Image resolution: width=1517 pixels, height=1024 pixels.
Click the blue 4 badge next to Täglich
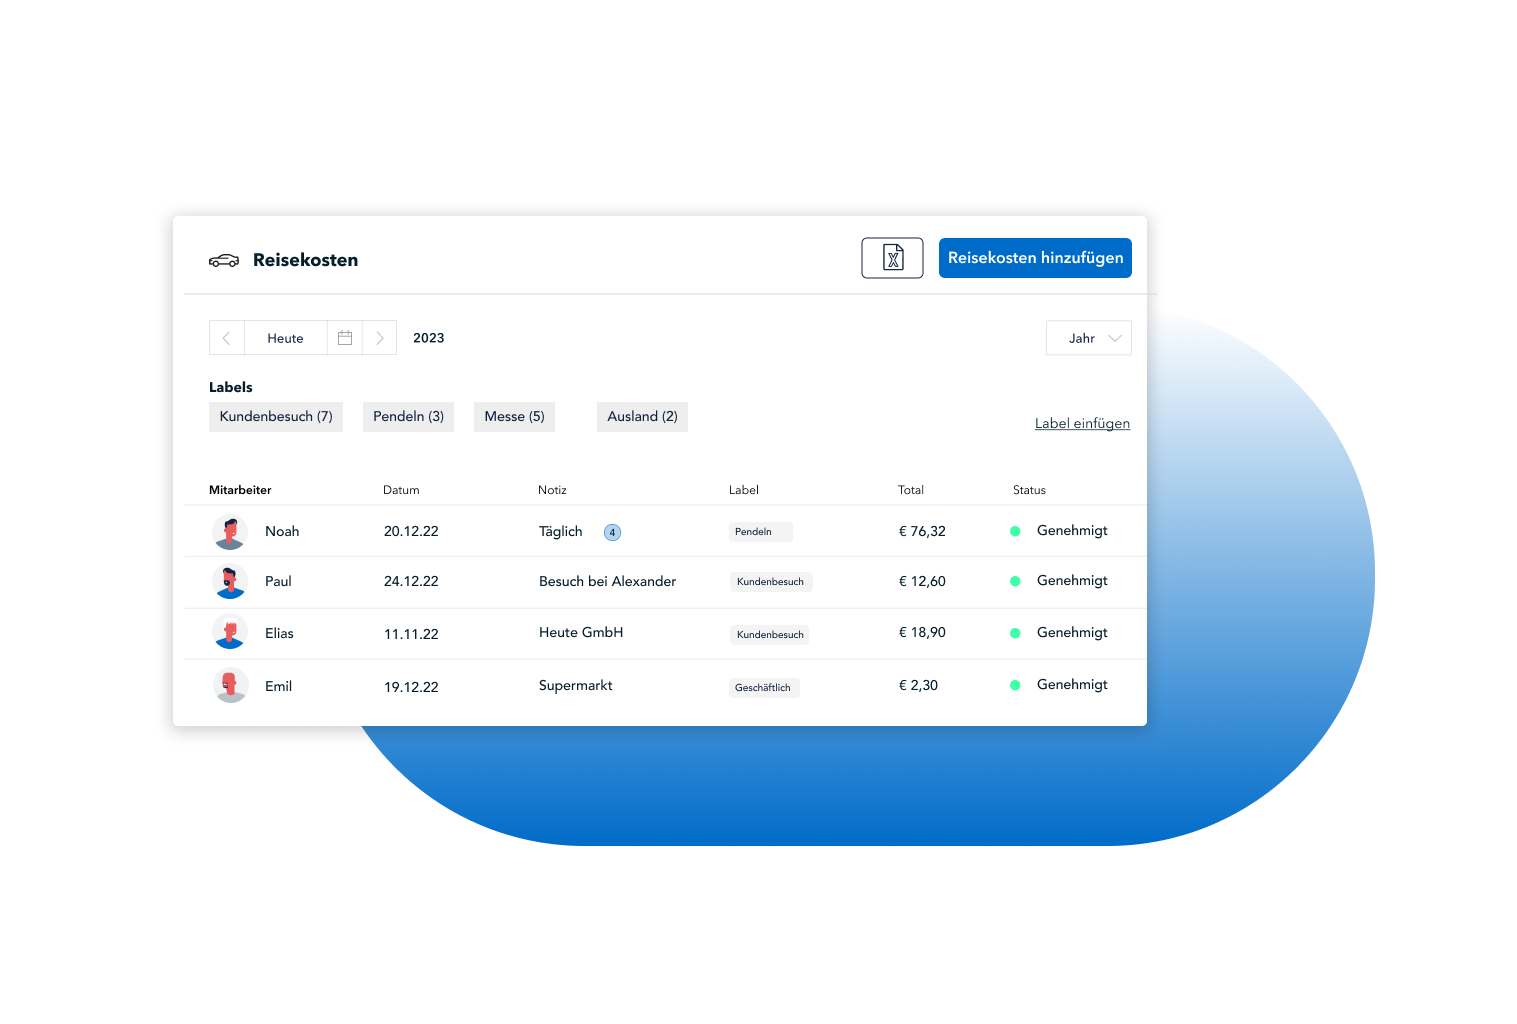612,532
